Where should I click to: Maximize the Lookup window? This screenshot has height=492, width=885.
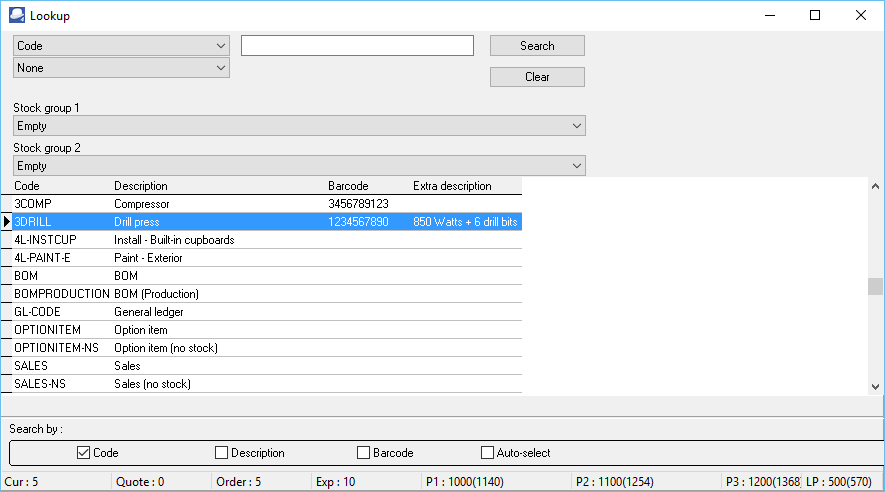coord(815,16)
